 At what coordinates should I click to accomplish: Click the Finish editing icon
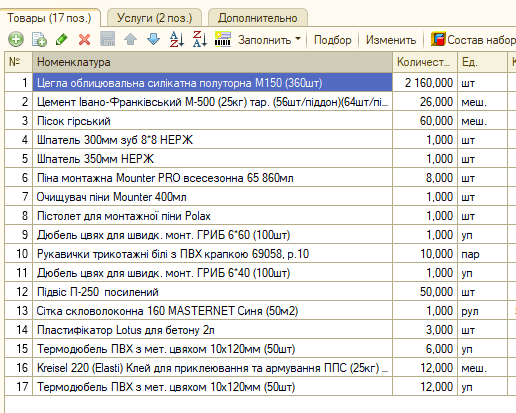click(x=108, y=39)
